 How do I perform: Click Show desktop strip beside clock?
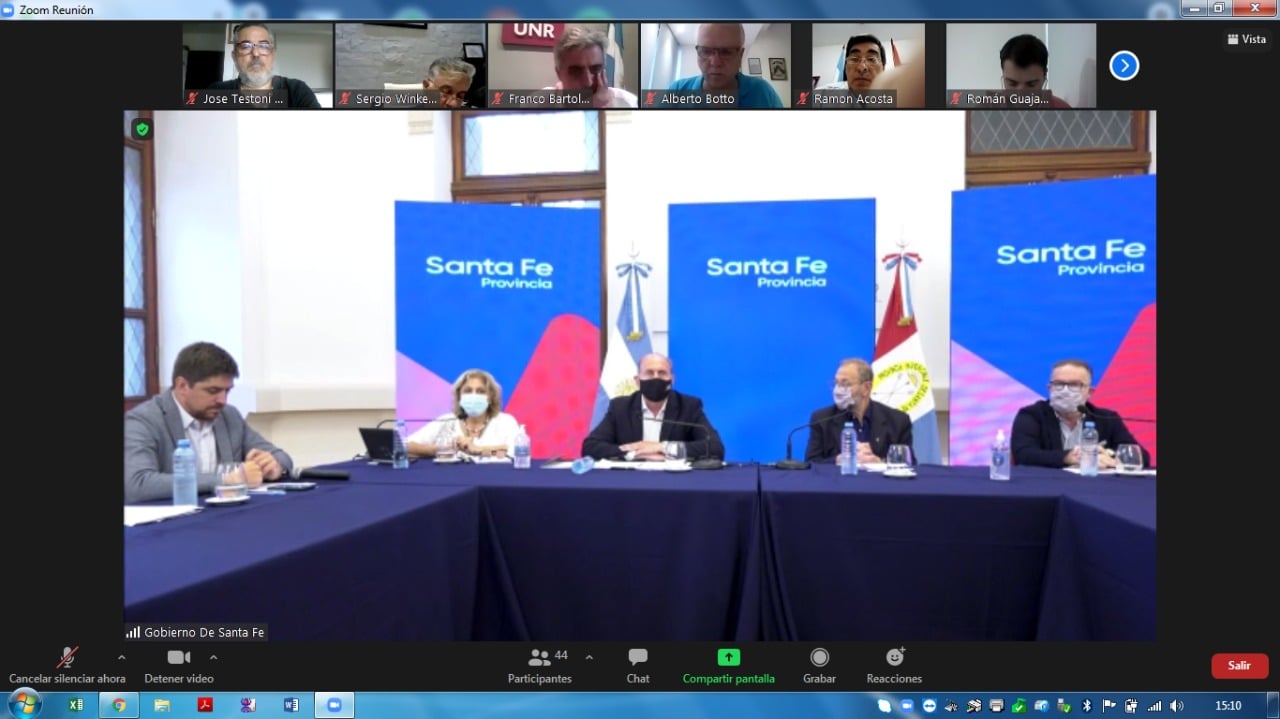1273,705
